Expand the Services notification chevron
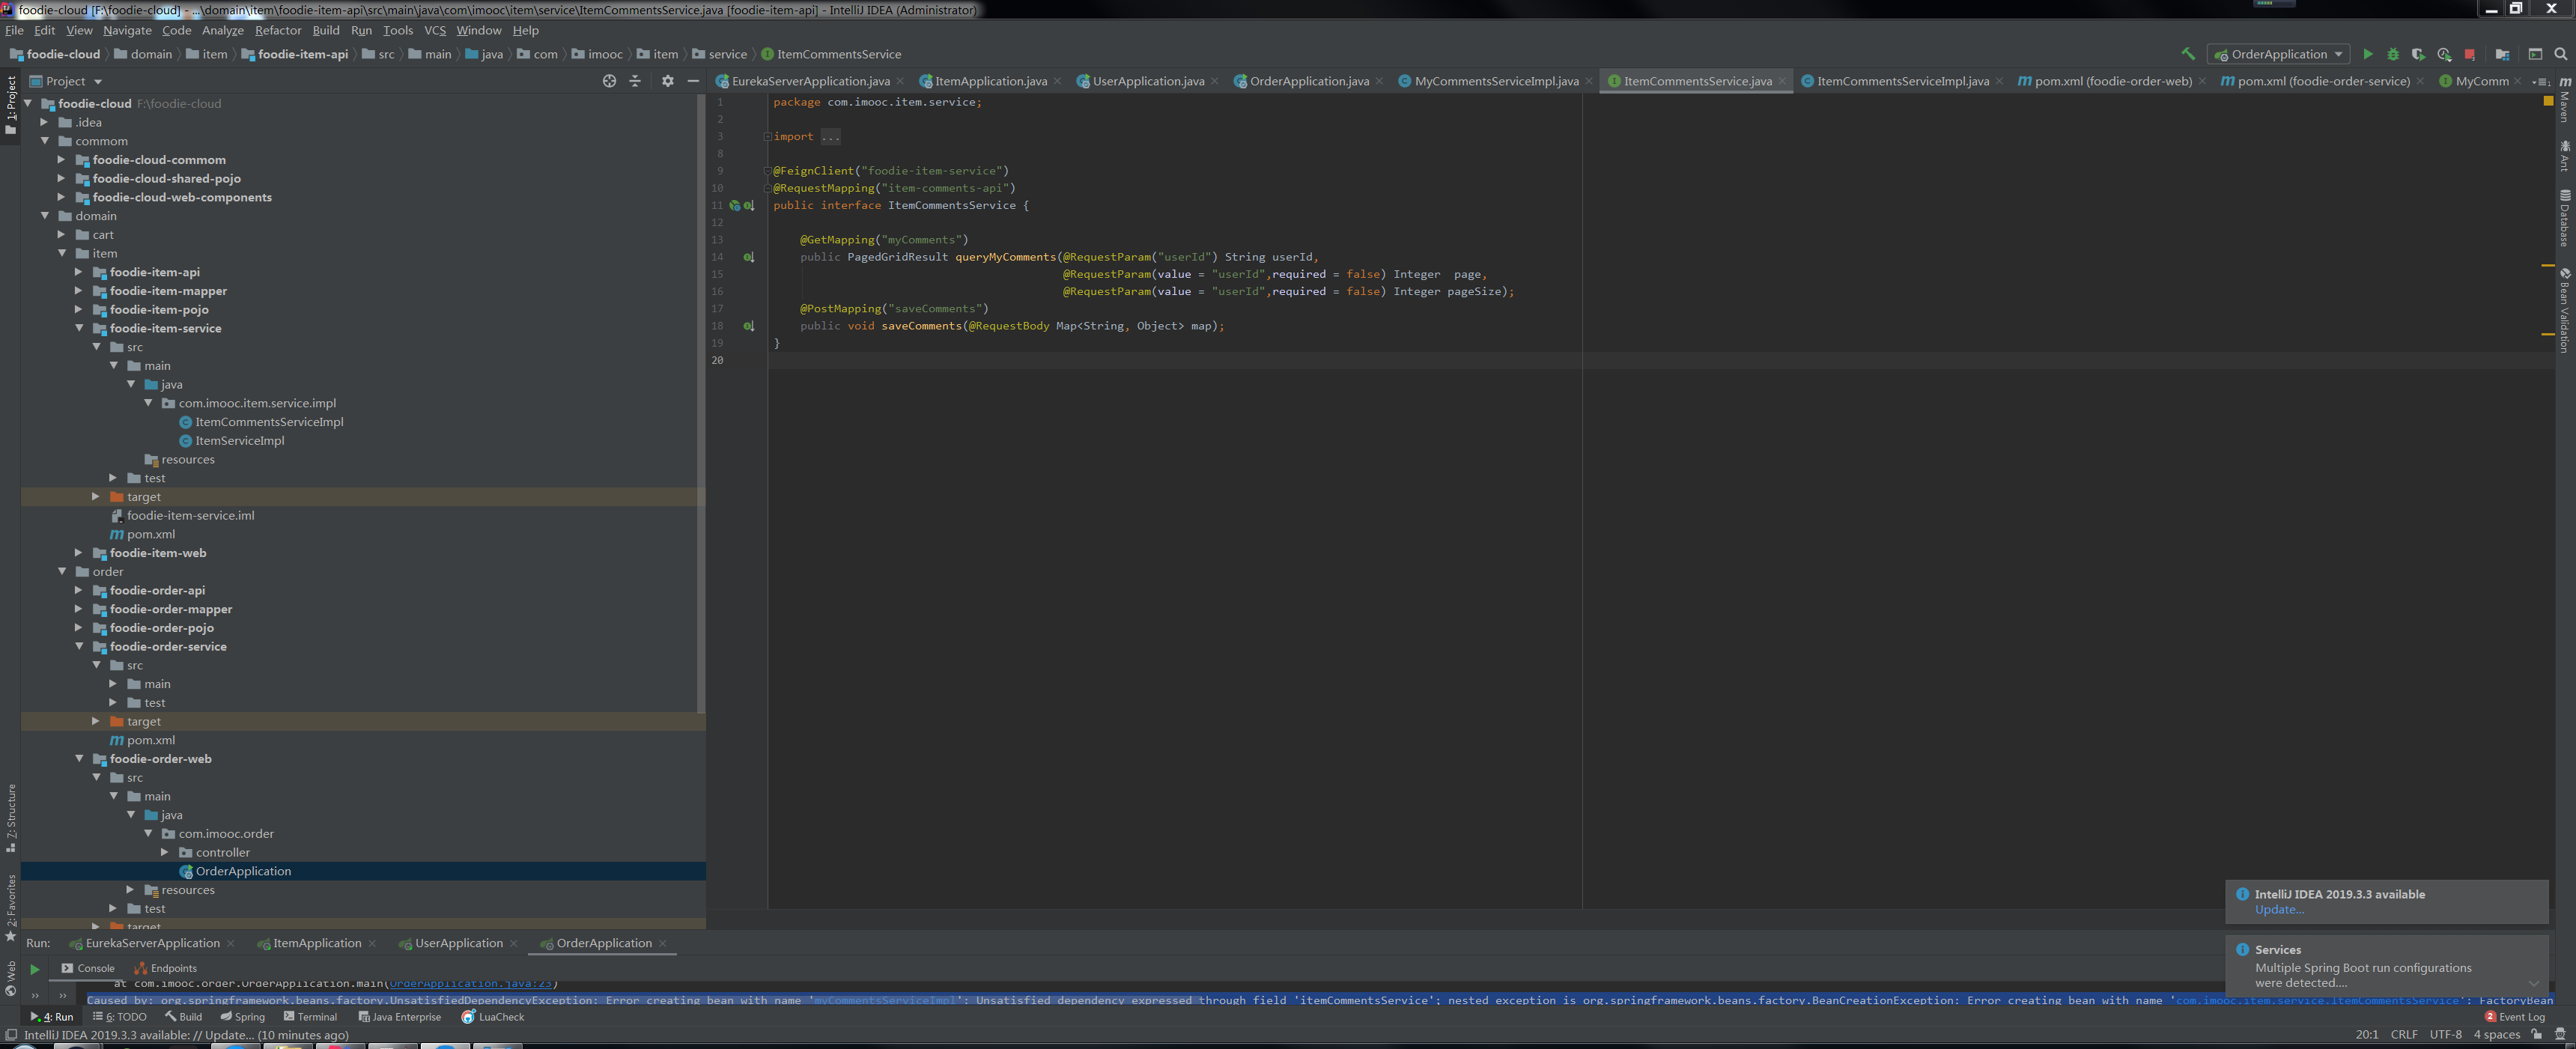Image resolution: width=2576 pixels, height=1049 pixels. (x=2533, y=983)
